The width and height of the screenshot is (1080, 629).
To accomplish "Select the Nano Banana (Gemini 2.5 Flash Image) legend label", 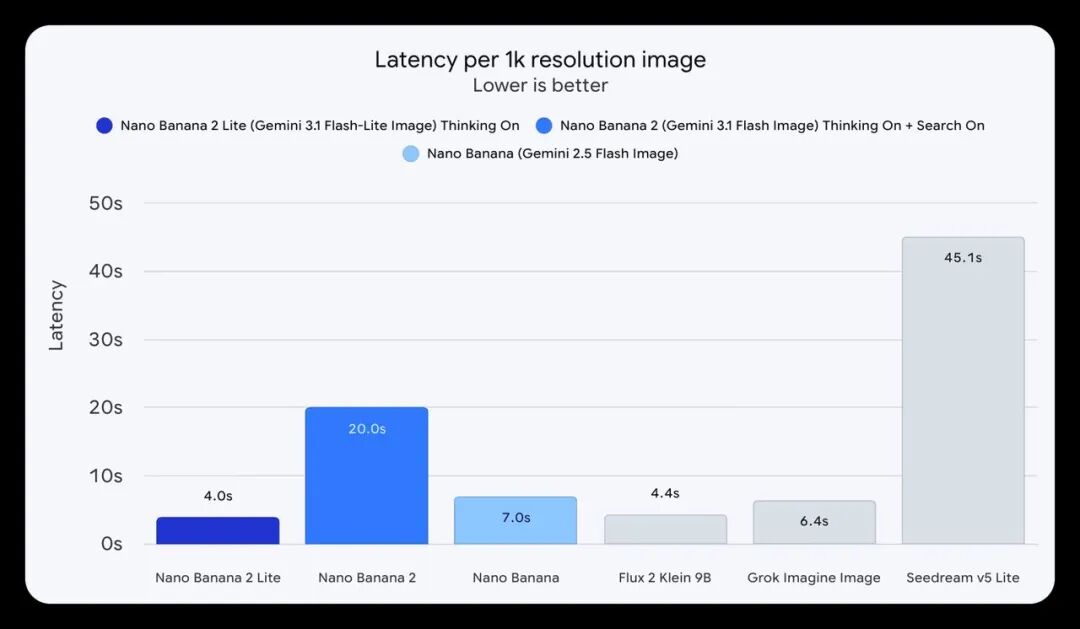I will [x=552, y=154].
